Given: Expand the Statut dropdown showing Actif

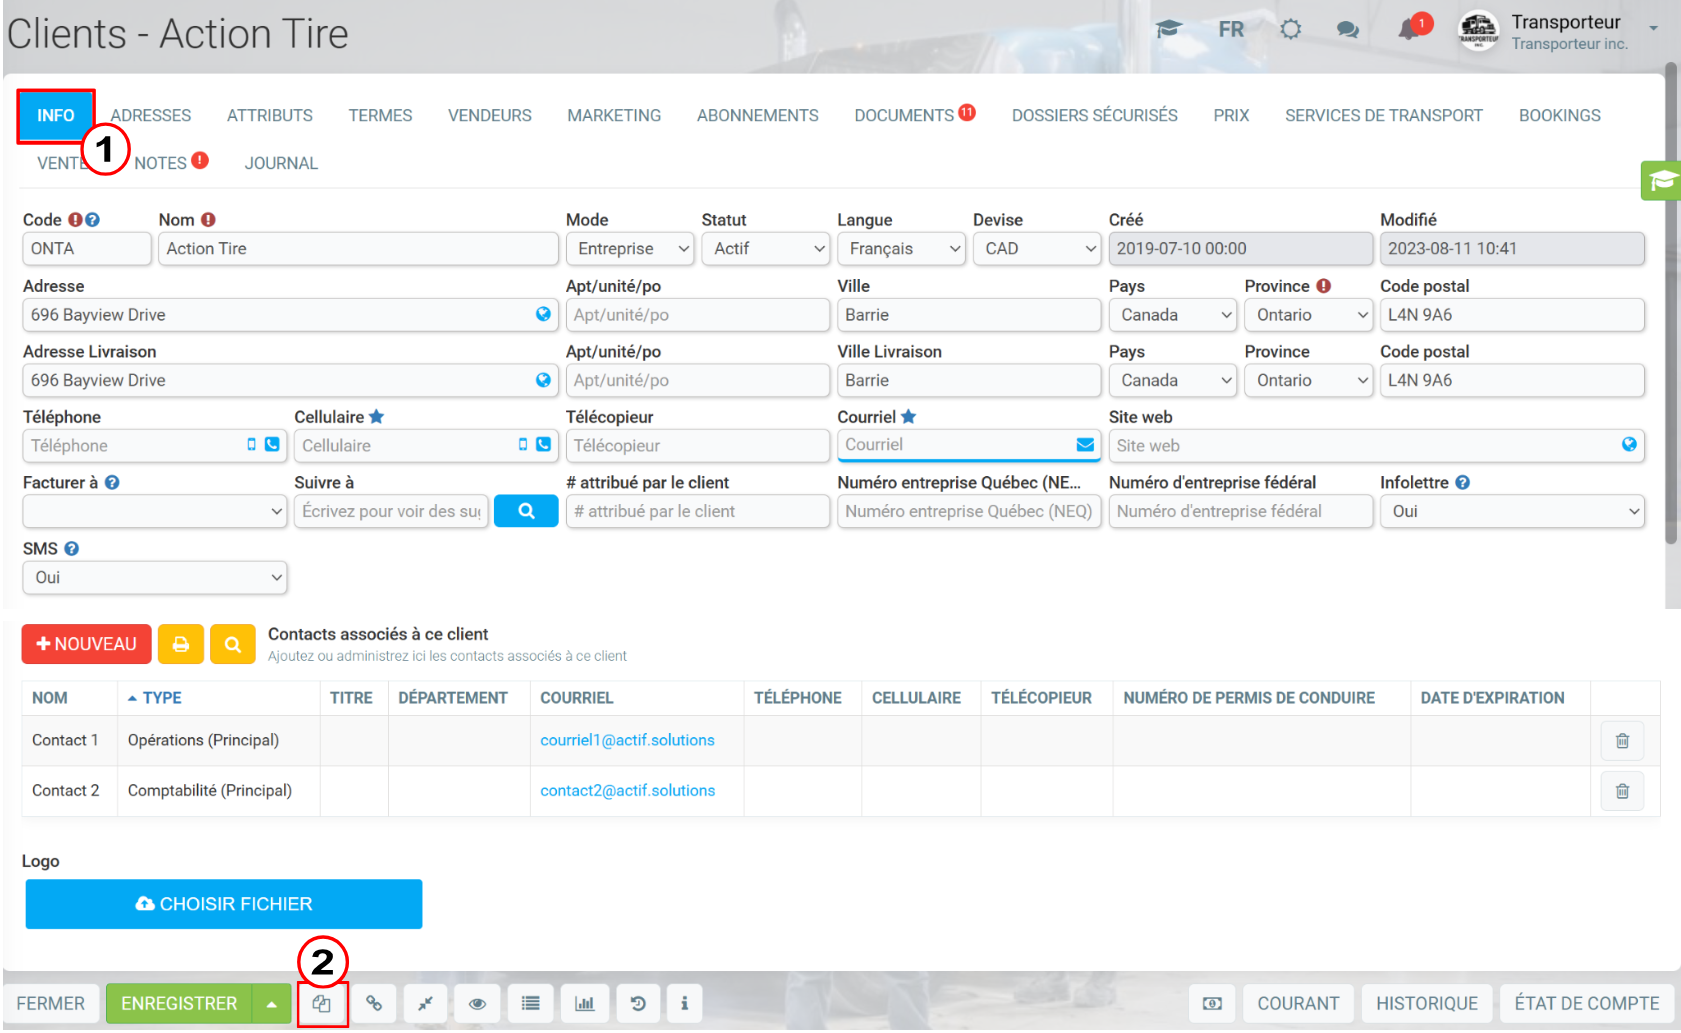Looking at the screenshot, I should [x=766, y=249].
